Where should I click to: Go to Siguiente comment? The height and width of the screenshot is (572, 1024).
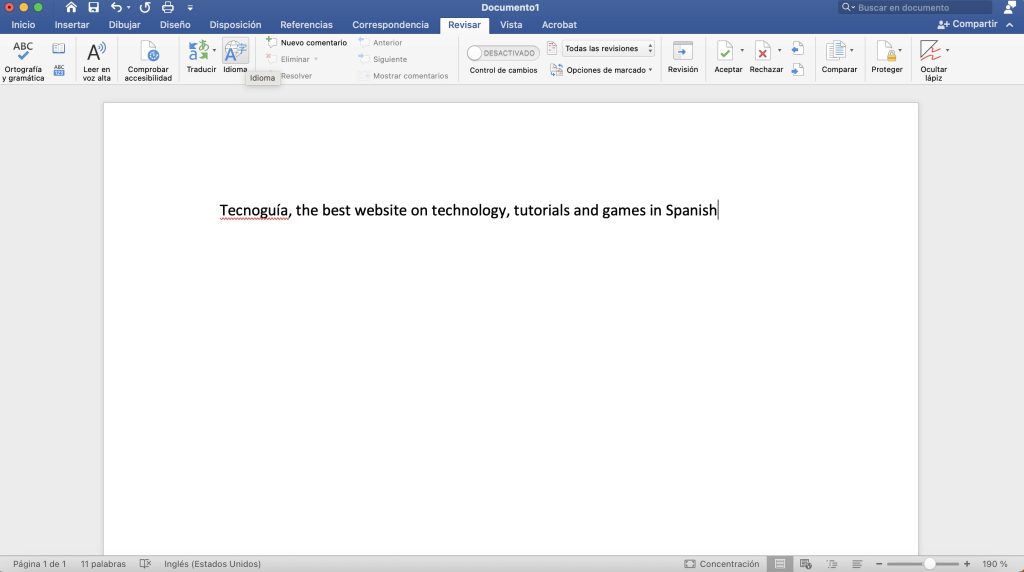click(x=383, y=59)
